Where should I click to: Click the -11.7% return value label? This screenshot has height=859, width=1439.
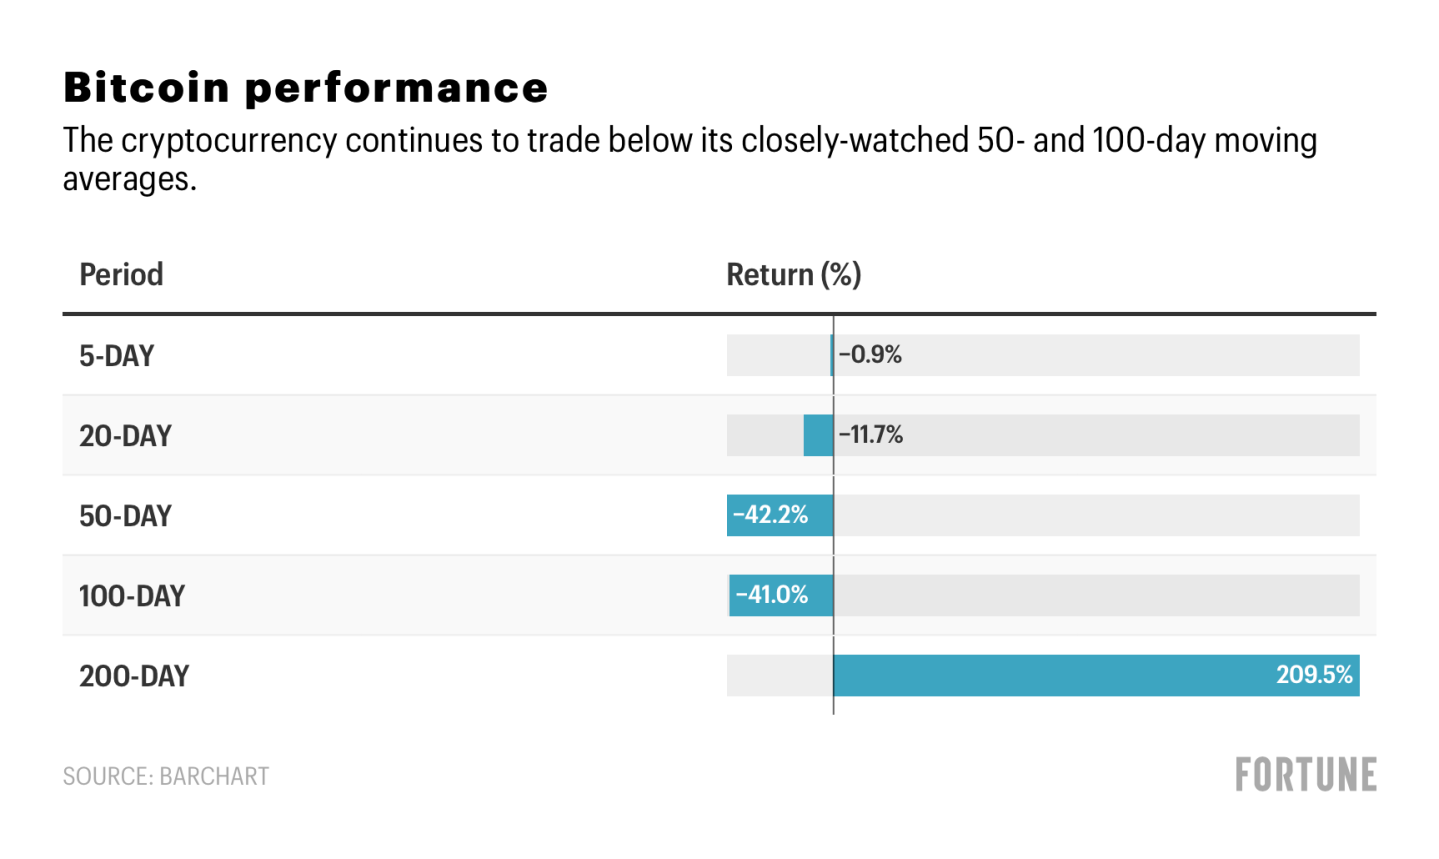click(x=871, y=435)
